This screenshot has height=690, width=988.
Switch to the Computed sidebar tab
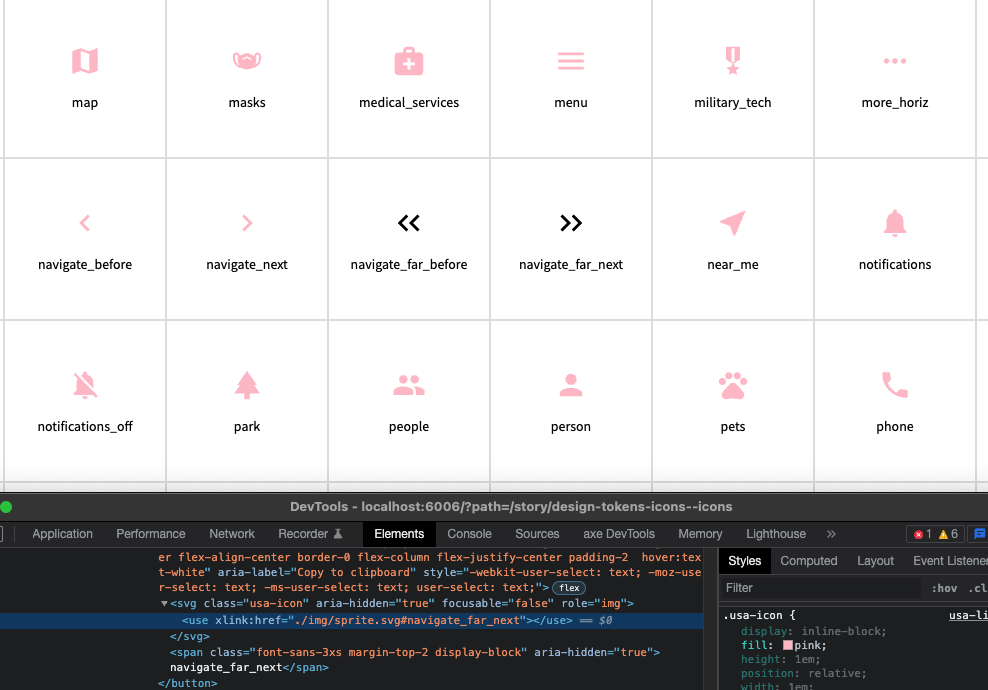click(x=808, y=561)
